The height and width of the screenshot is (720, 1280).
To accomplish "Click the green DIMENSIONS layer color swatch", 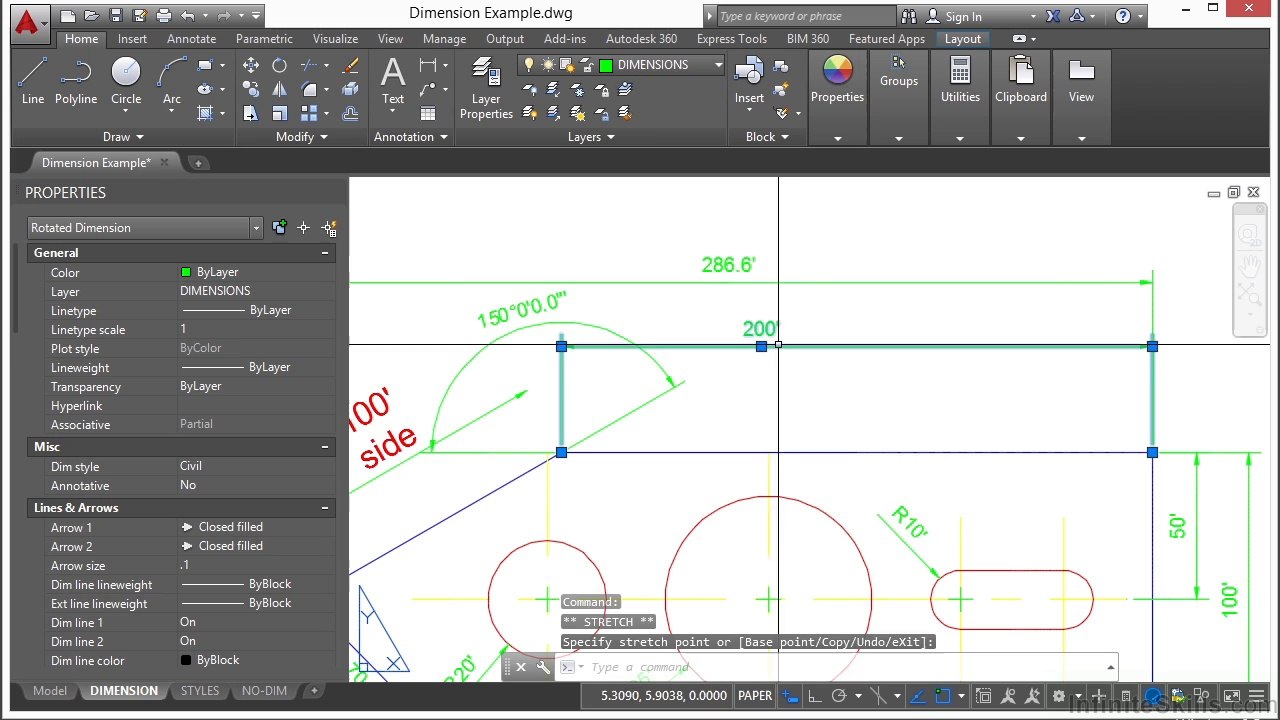I will tap(606, 65).
